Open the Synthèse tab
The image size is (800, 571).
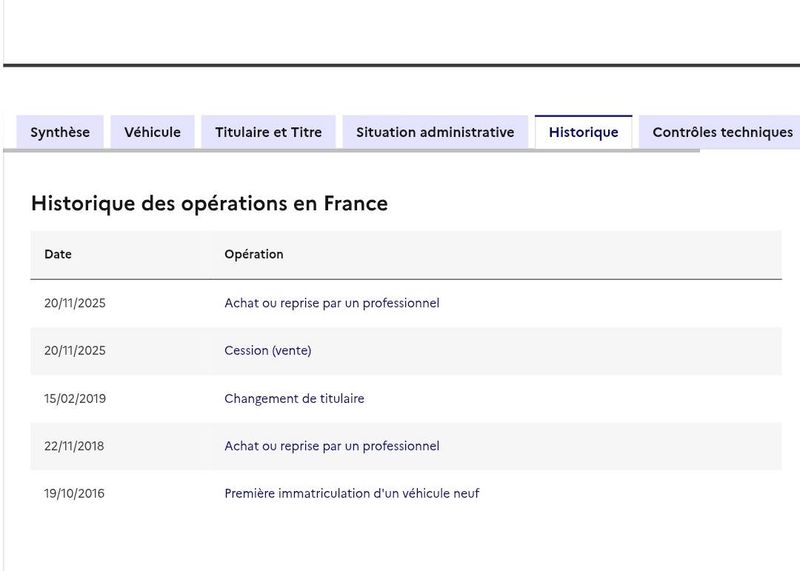[60, 132]
